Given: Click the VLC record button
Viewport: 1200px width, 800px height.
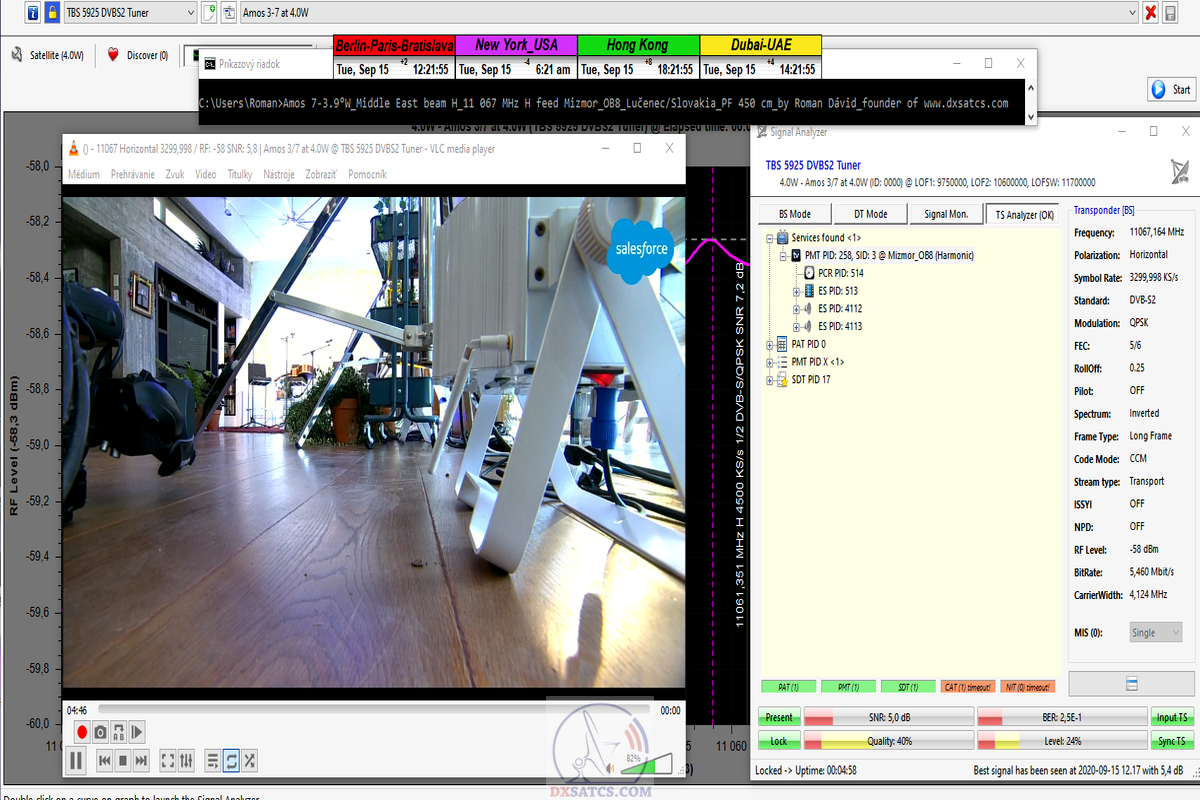Looking at the screenshot, I should tap(82, 732).
